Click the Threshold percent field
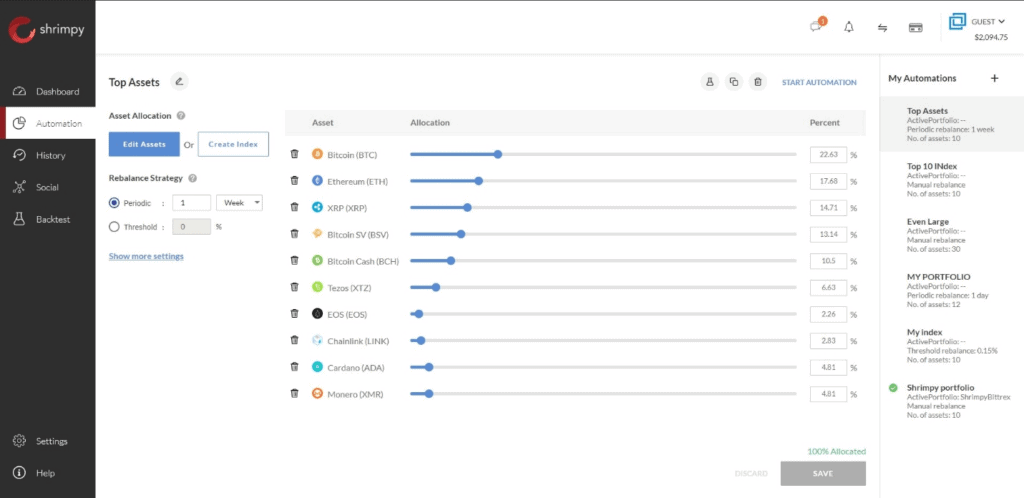Viewport: 1024px width, 498px height. [191, 227]
